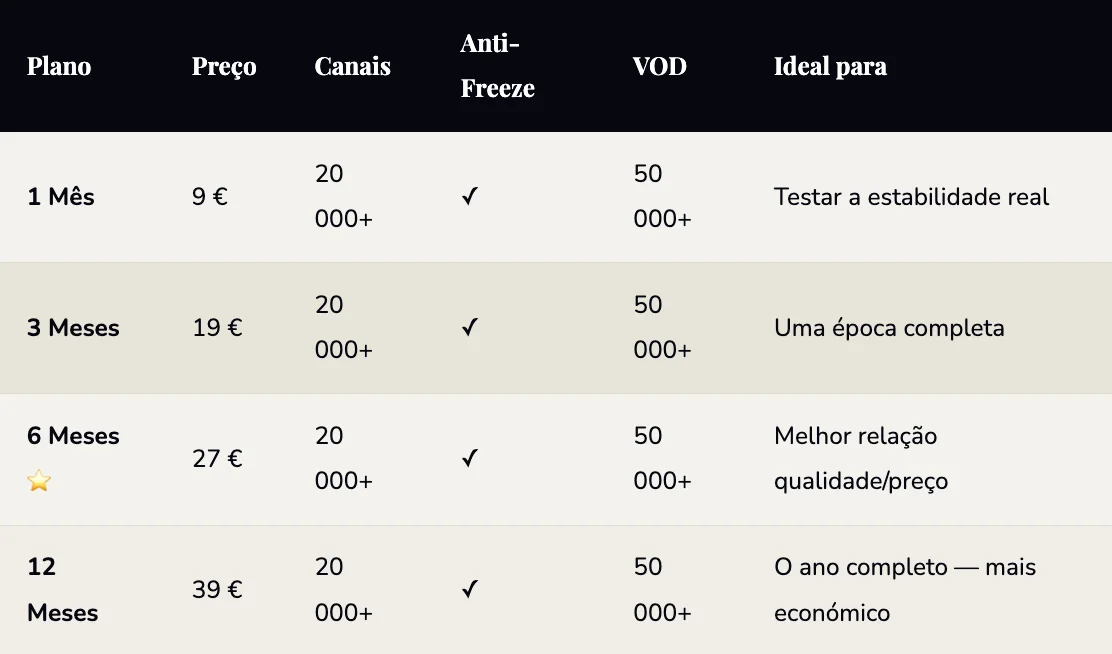Click the Anti-Freeze checkmark for 12 Meses
Image resolution: width=1112 pixels, height=654 pixels.
(x=470, y=590)
